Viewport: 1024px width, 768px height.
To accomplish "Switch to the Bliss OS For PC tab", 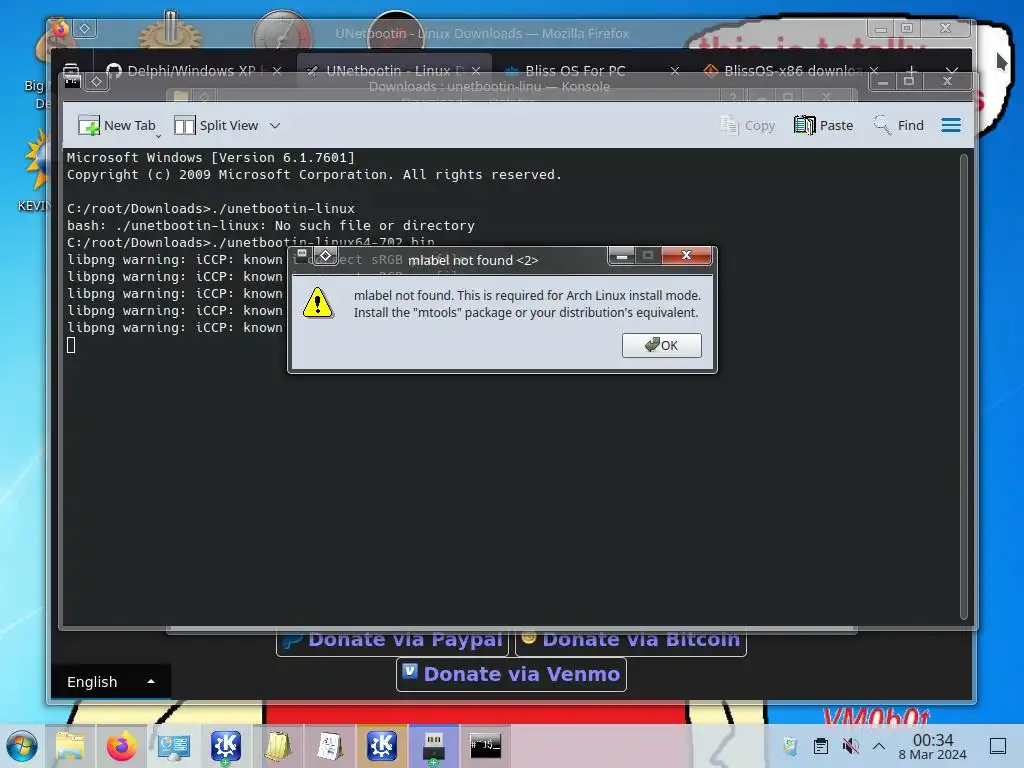I will coord(575,71).
